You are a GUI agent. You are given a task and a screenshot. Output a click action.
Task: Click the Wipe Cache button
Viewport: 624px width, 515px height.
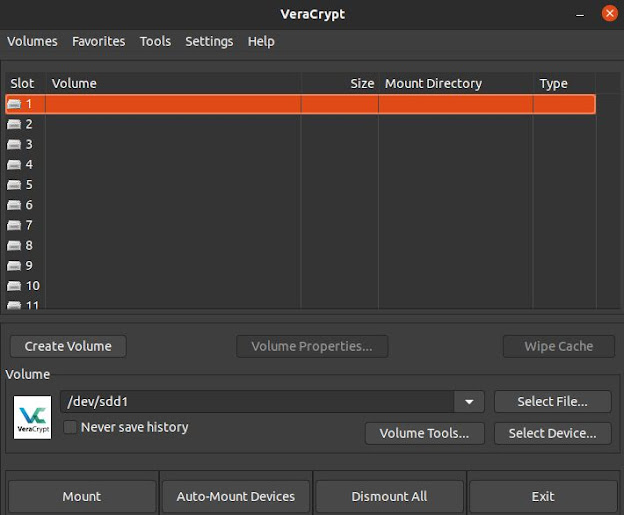(x=559, y=346)
